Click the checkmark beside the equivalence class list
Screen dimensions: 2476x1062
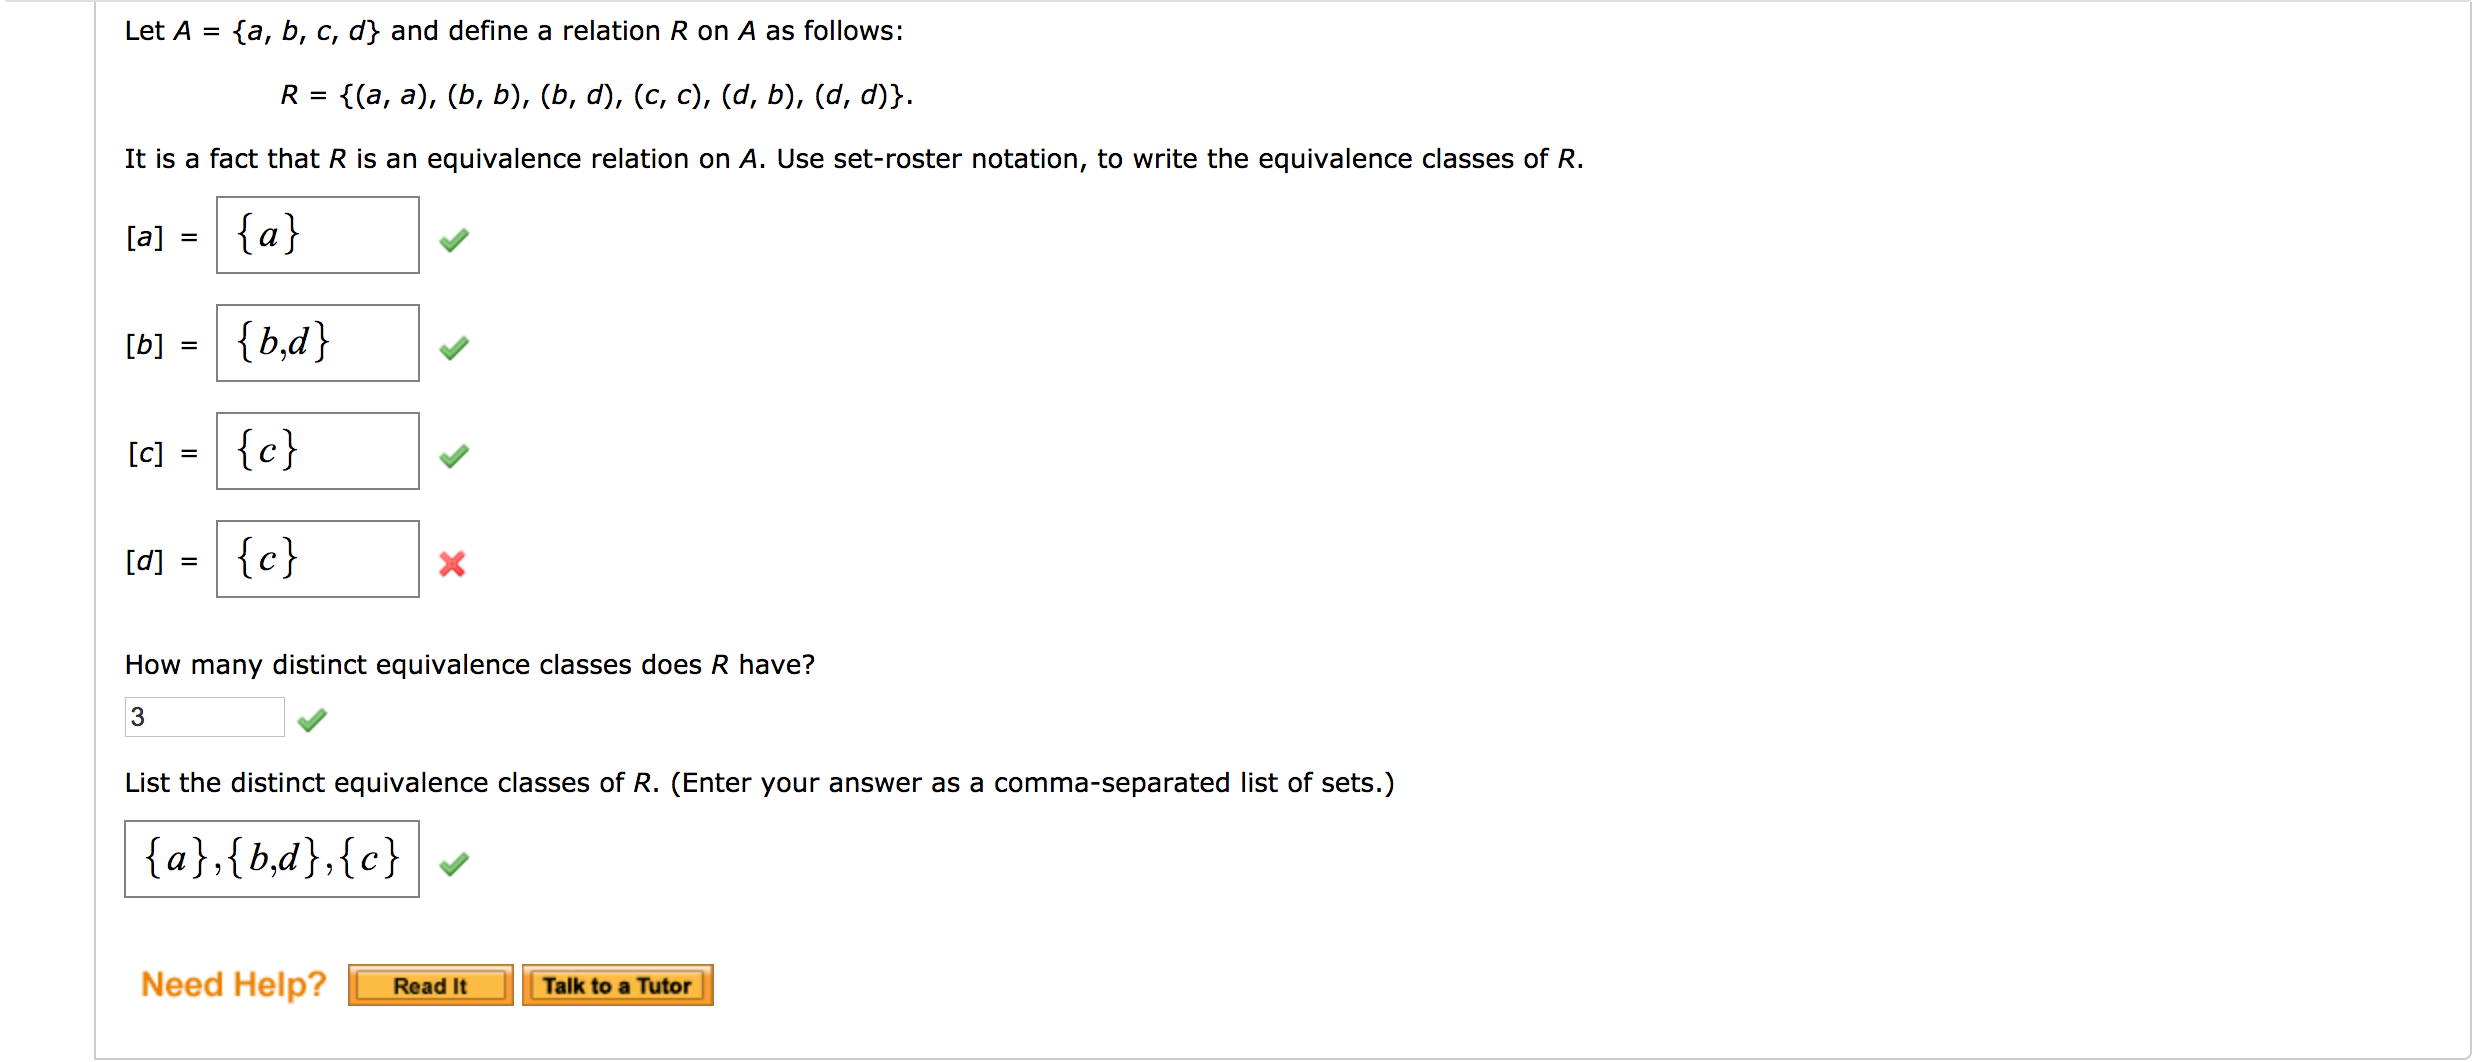455,862
